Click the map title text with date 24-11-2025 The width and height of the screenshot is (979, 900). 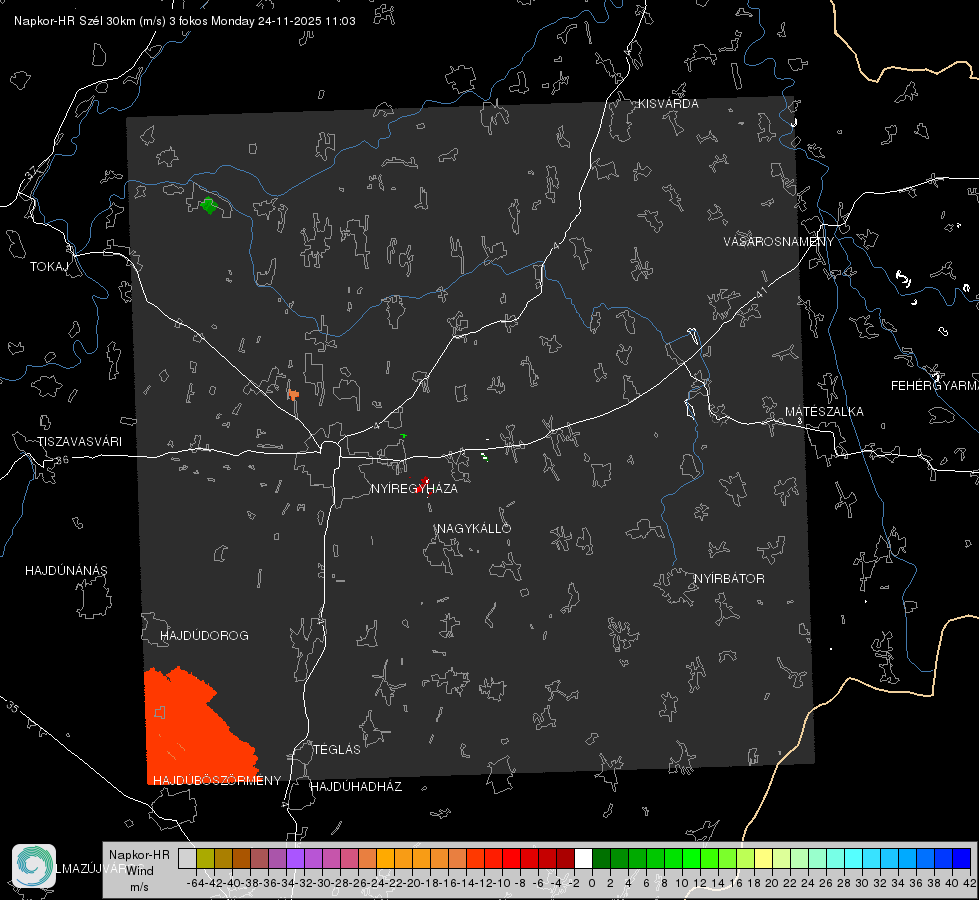point(185,21)
